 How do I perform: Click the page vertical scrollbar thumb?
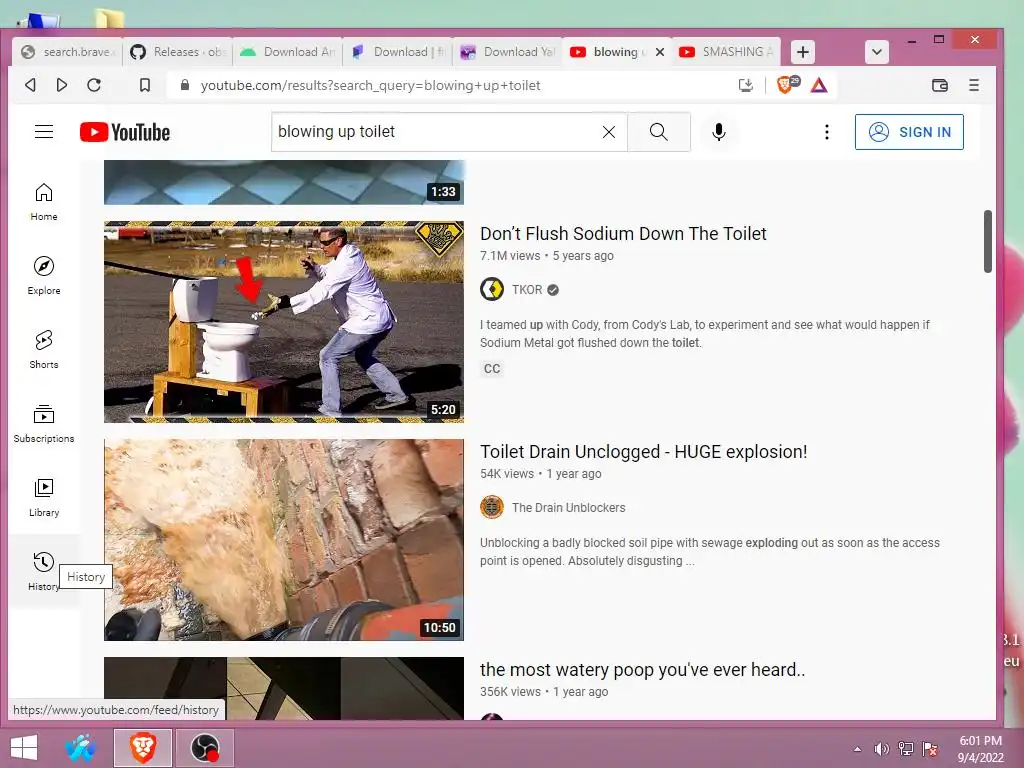(x=987, y=241)
